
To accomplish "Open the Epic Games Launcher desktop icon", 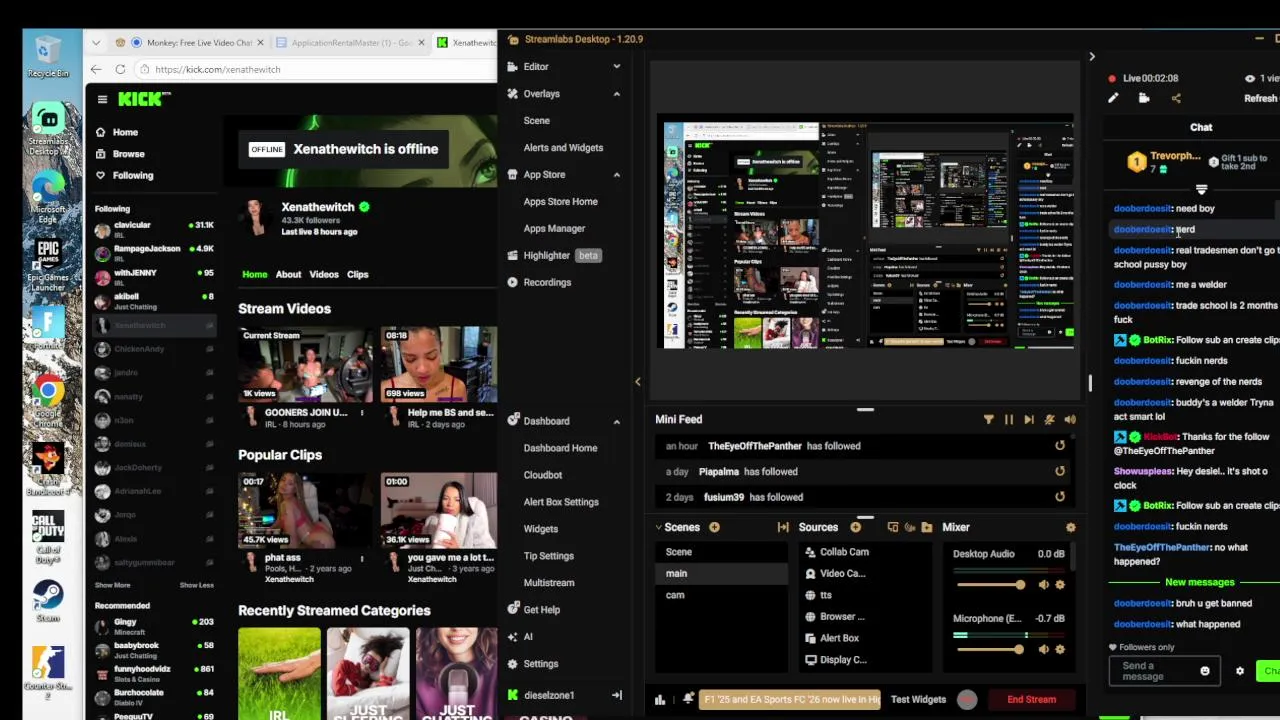I will click(47, 265).
